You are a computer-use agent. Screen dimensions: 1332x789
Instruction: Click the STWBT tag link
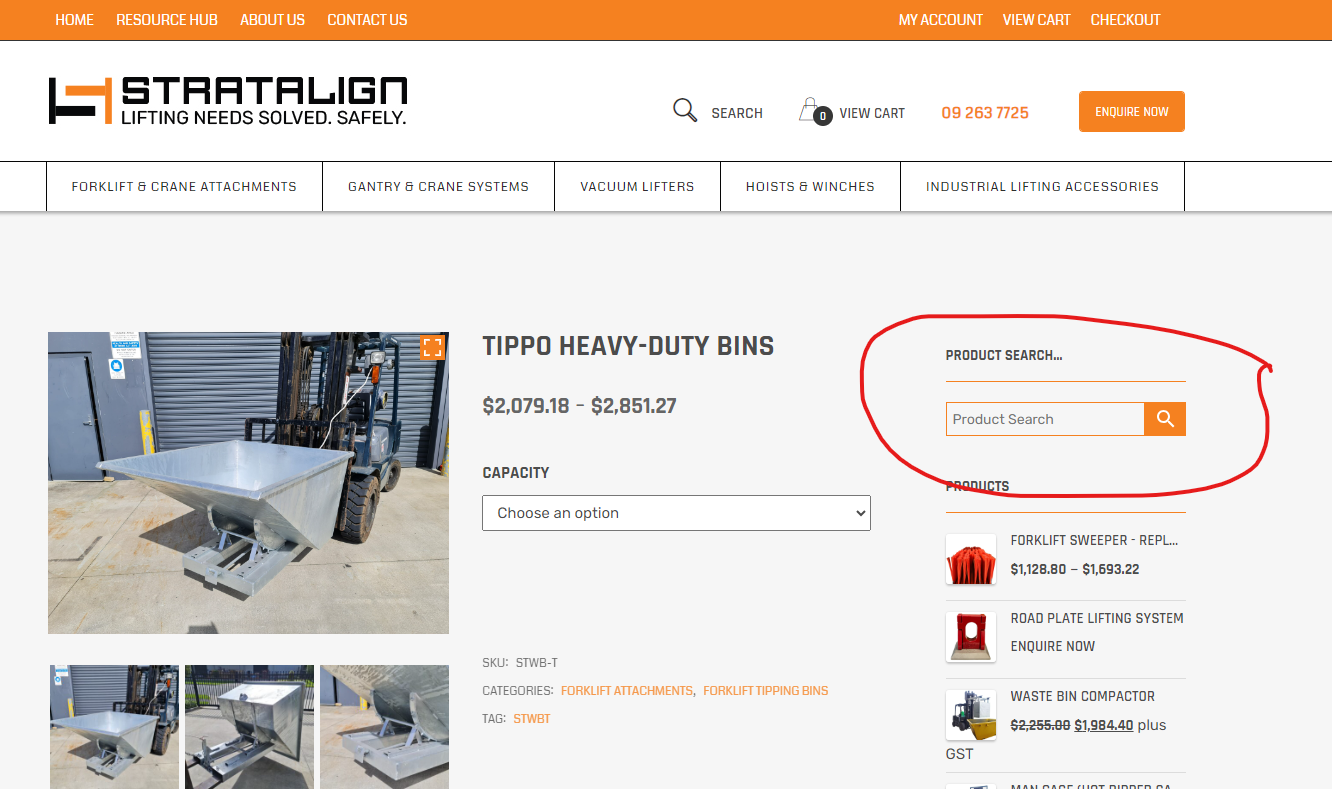pyautogui.click(x=532, y=719)
